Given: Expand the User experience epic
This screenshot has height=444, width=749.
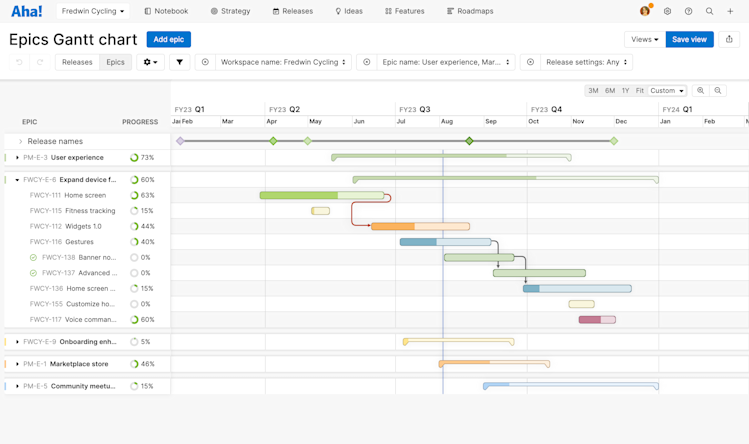Looking at the screenshot, I should [17, 158].
